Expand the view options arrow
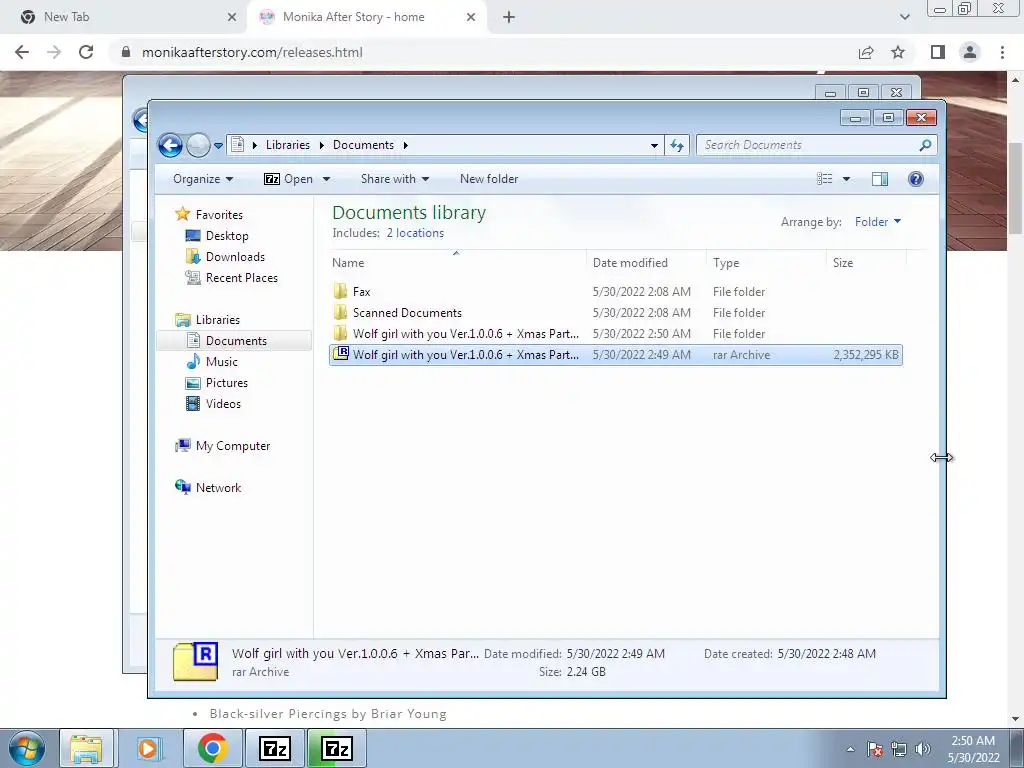The width and height of the screenshot is (1024, 768). 846,179
